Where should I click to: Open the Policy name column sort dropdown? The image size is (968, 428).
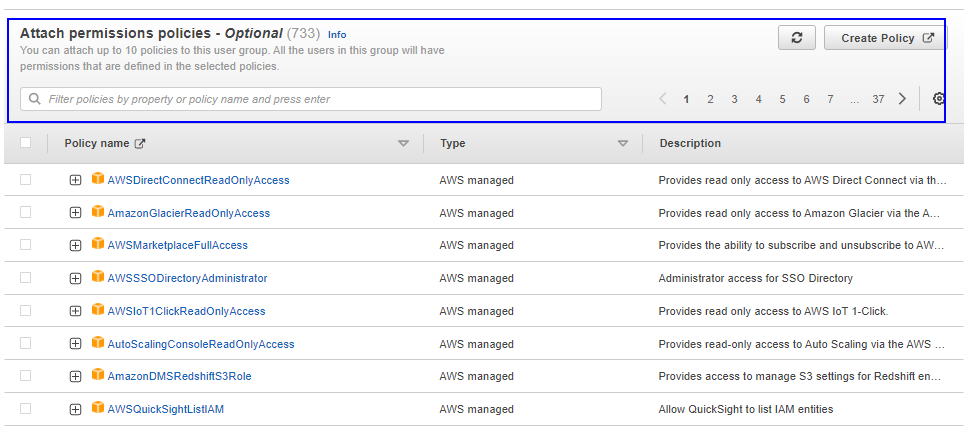click(x=403, y=143)
